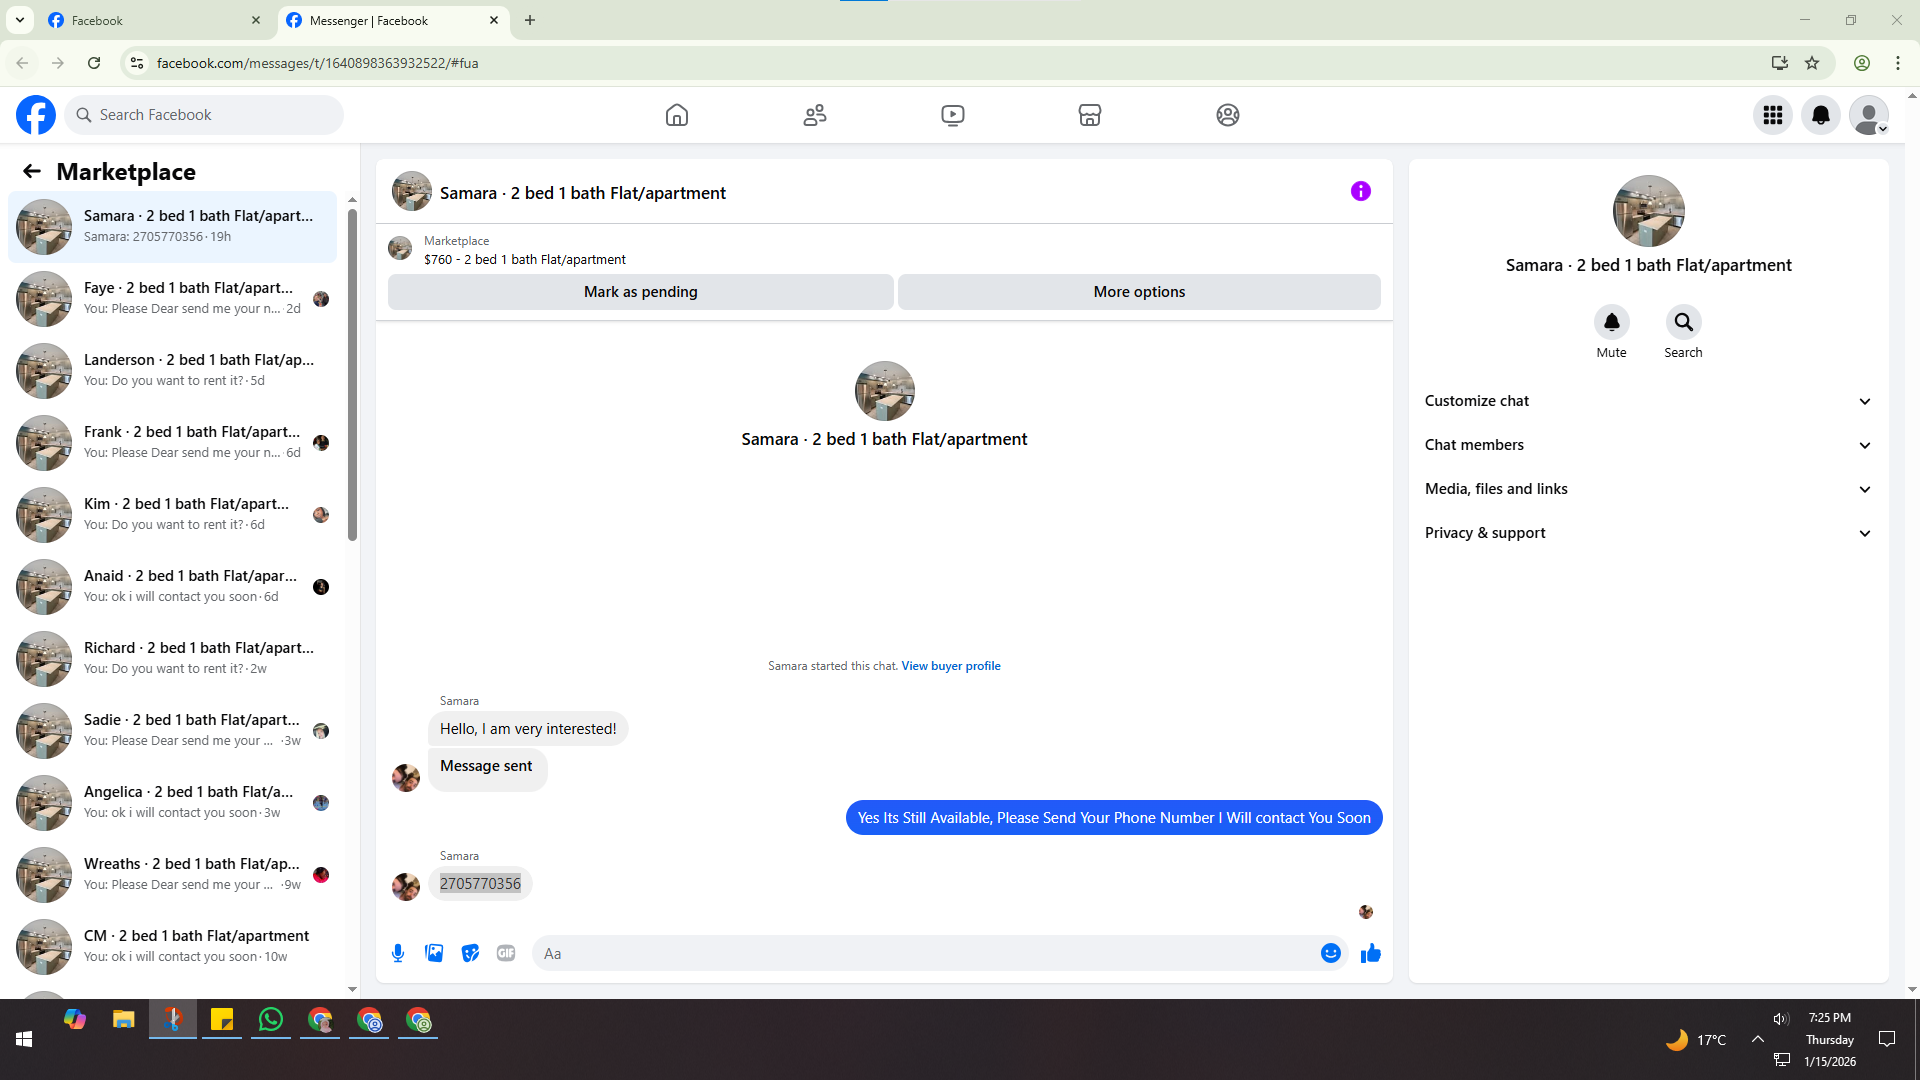Open the attach photo icon

434,953
